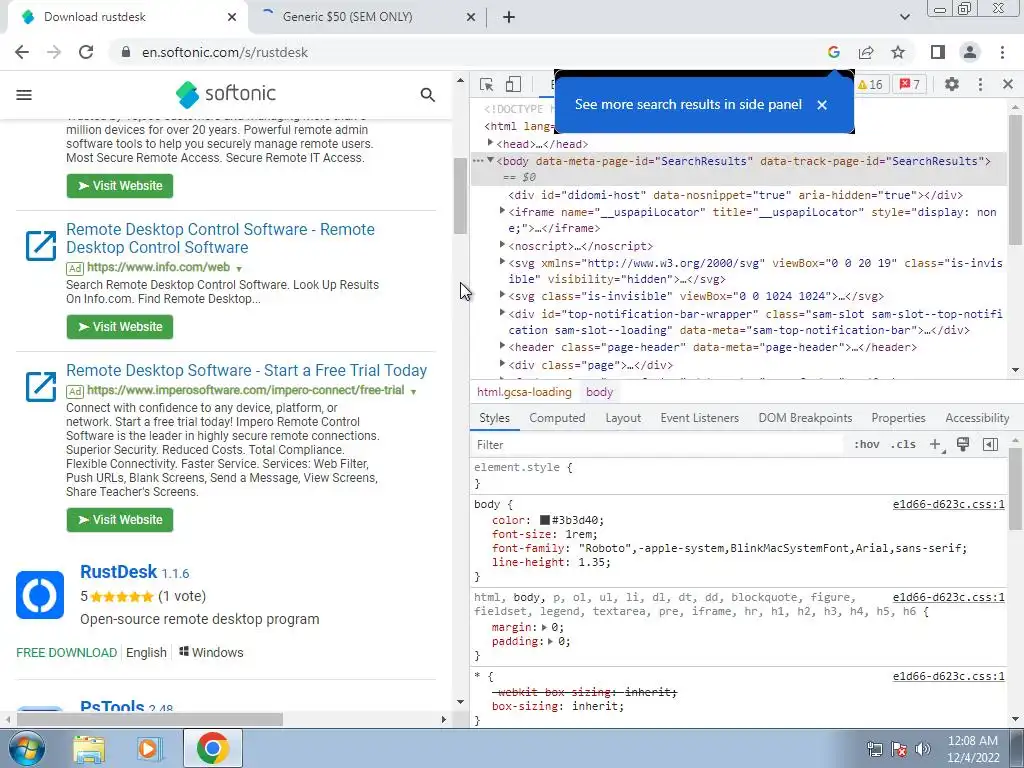Image resolution: width=1024 pixels, height=768 pixels.
Task: Click the volume speaker tray icon
Action: 923,749
